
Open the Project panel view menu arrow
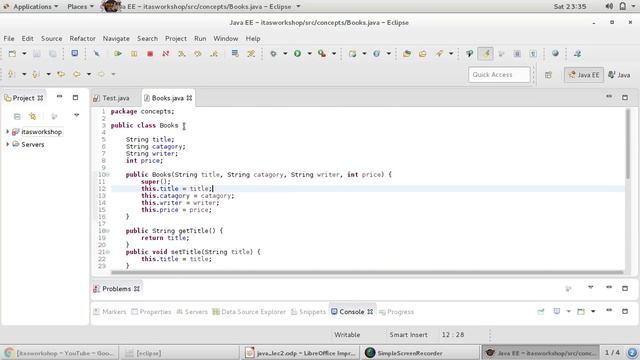76,116
